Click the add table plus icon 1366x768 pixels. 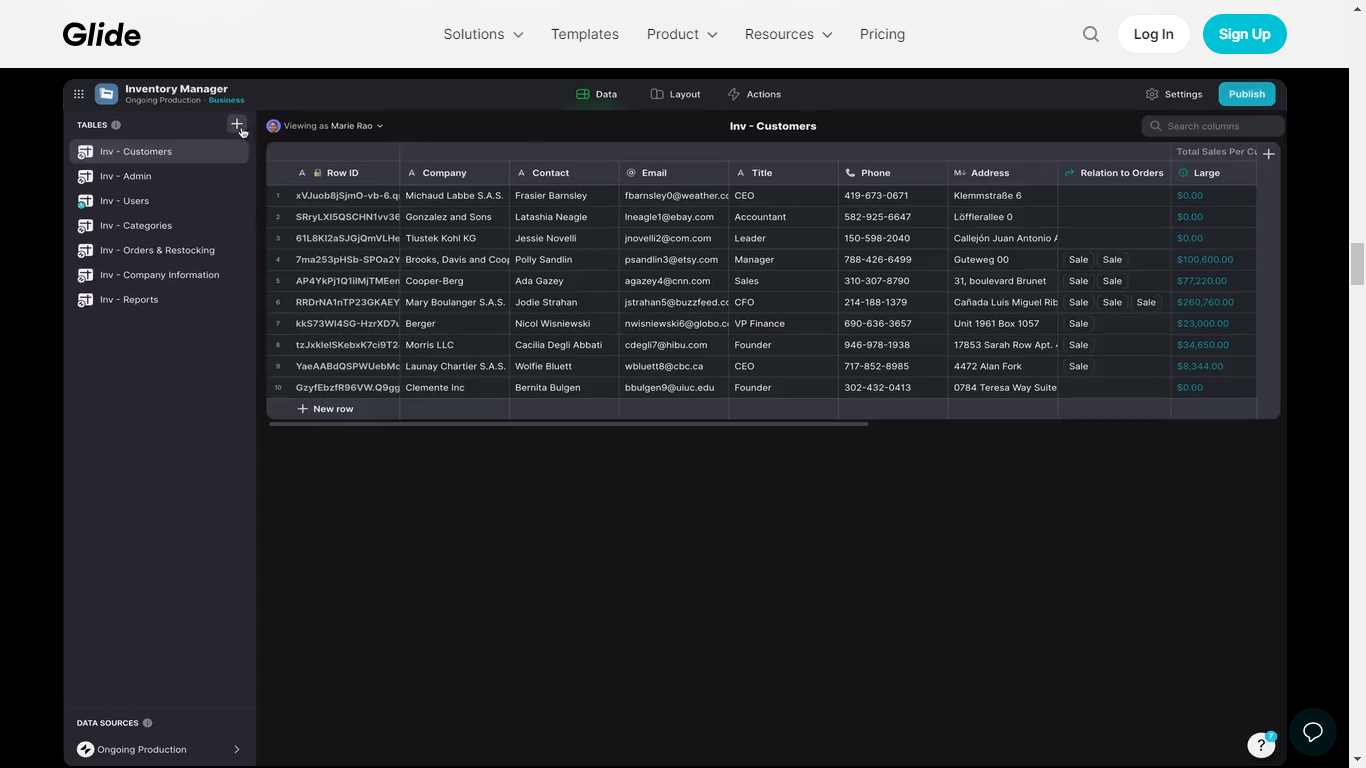pos(236,124)
